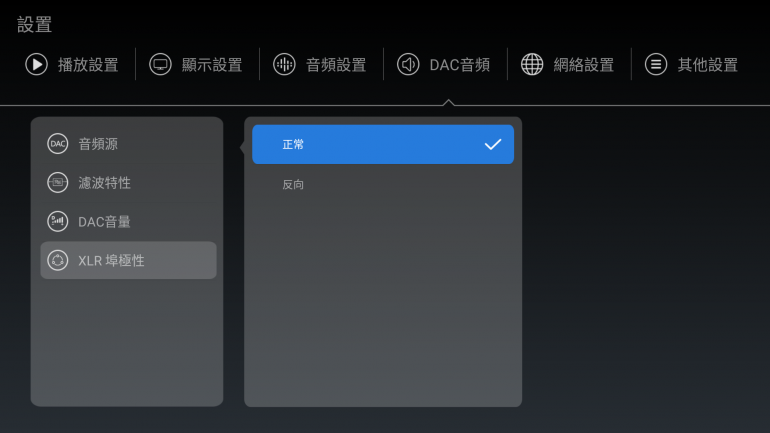The height and width of the screenshot is (433, 770).
Task: Switch to the 其他設置 tab
Action: 691,64
